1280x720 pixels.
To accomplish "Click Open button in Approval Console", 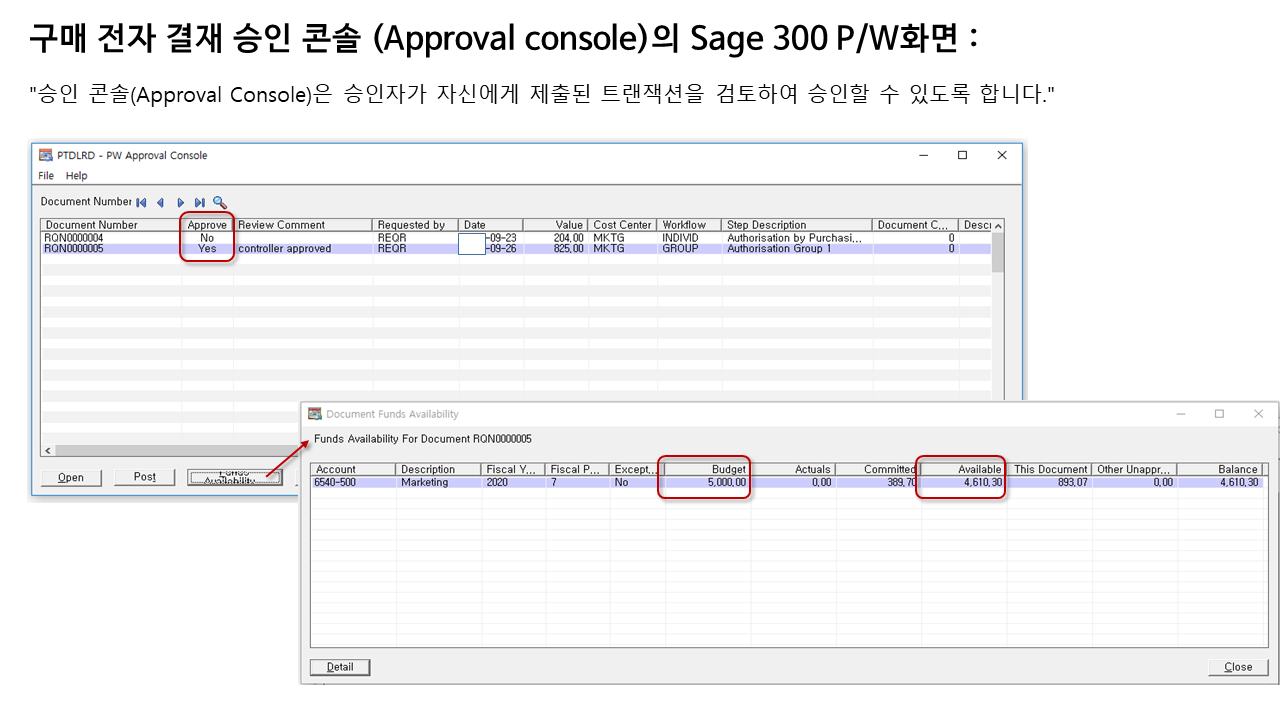I will (71, 477).
